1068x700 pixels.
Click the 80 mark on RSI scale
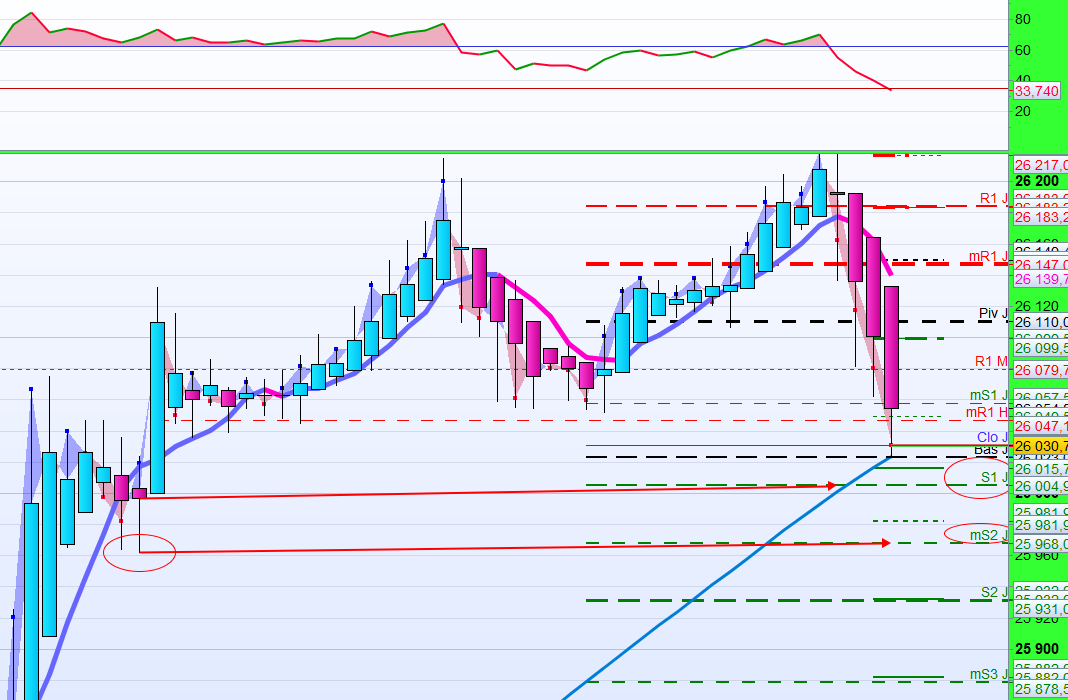(x=1022, y=19)
